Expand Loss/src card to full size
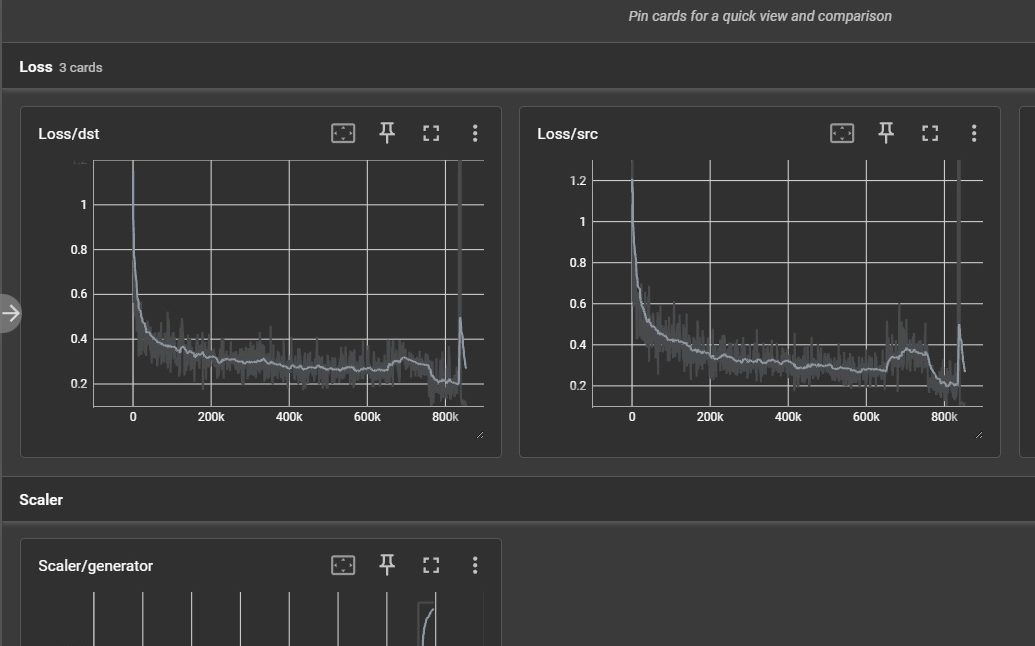1035x646 pixels. 930,133
